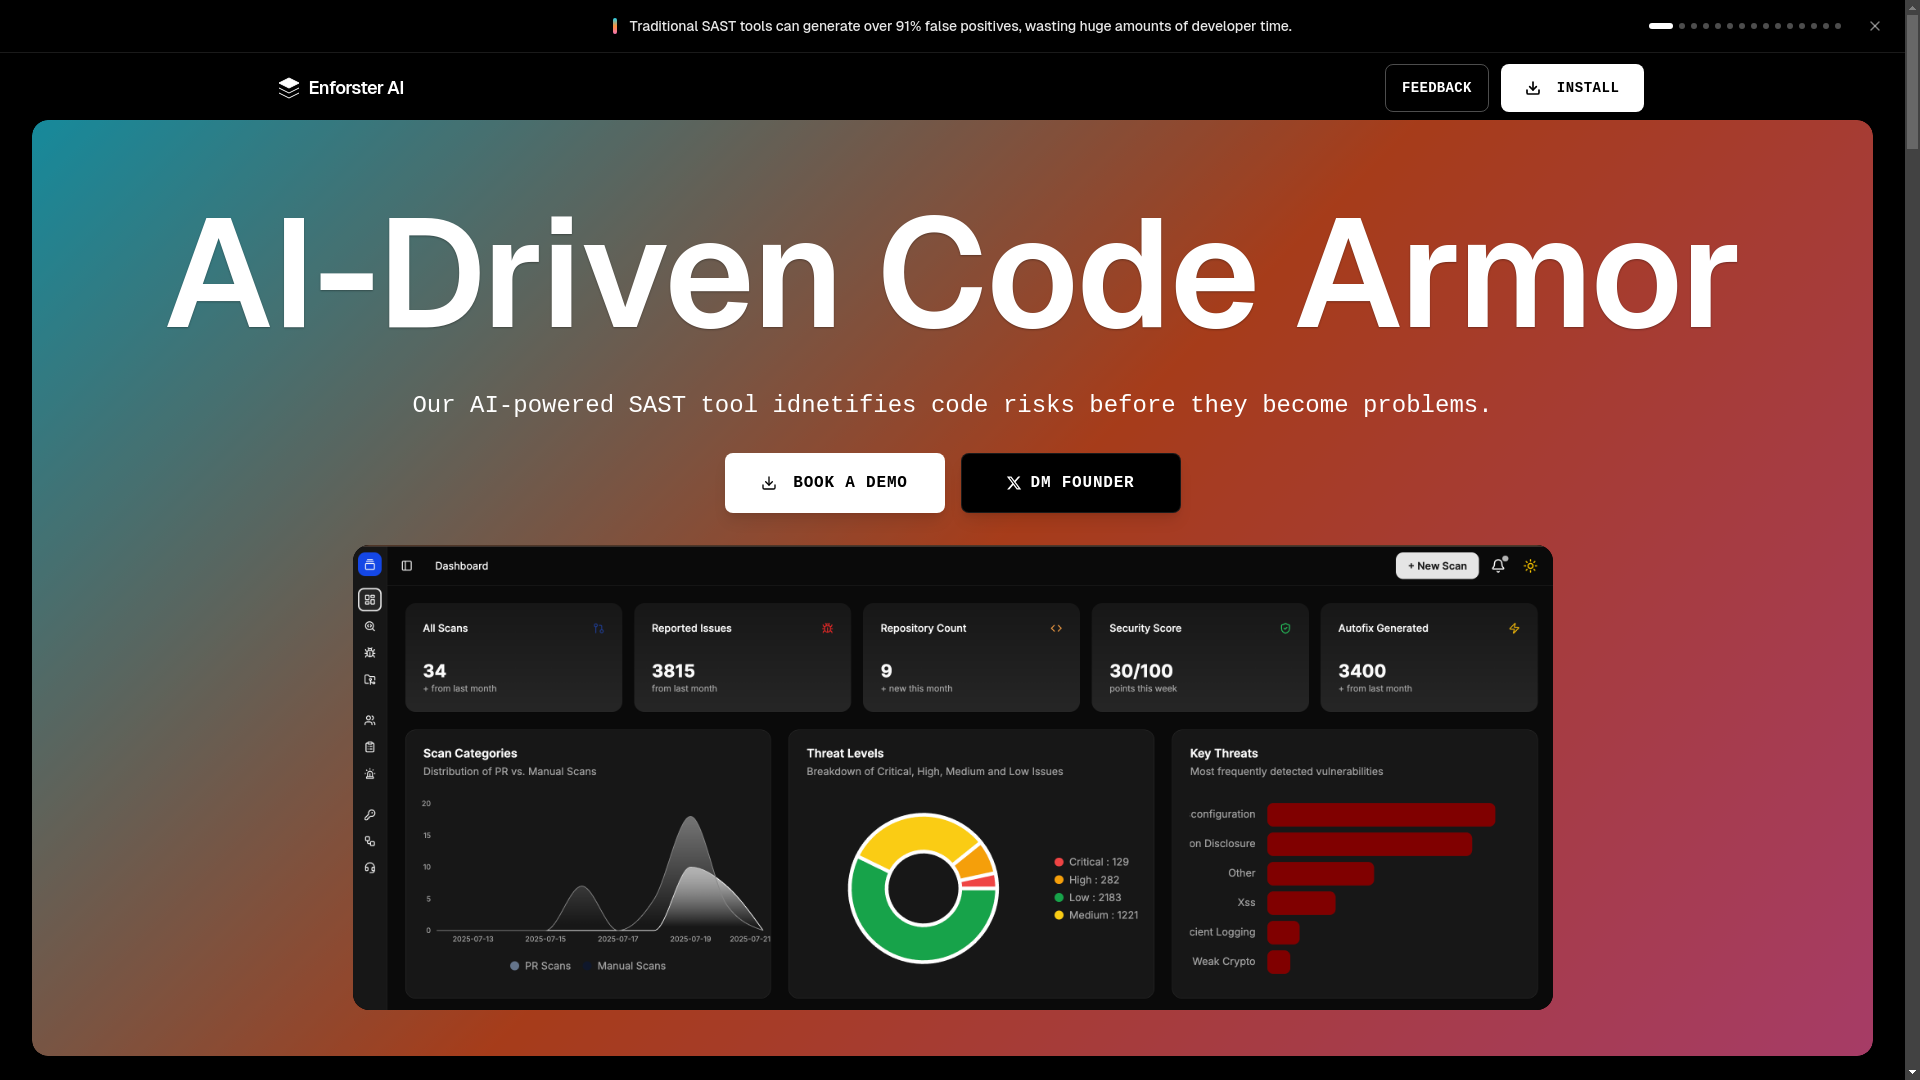Image resolution: width=1920 pixels, height=1080 pixels.
Task: Toggle the sun light-theme icon
Action: (x=1530, y=566)
